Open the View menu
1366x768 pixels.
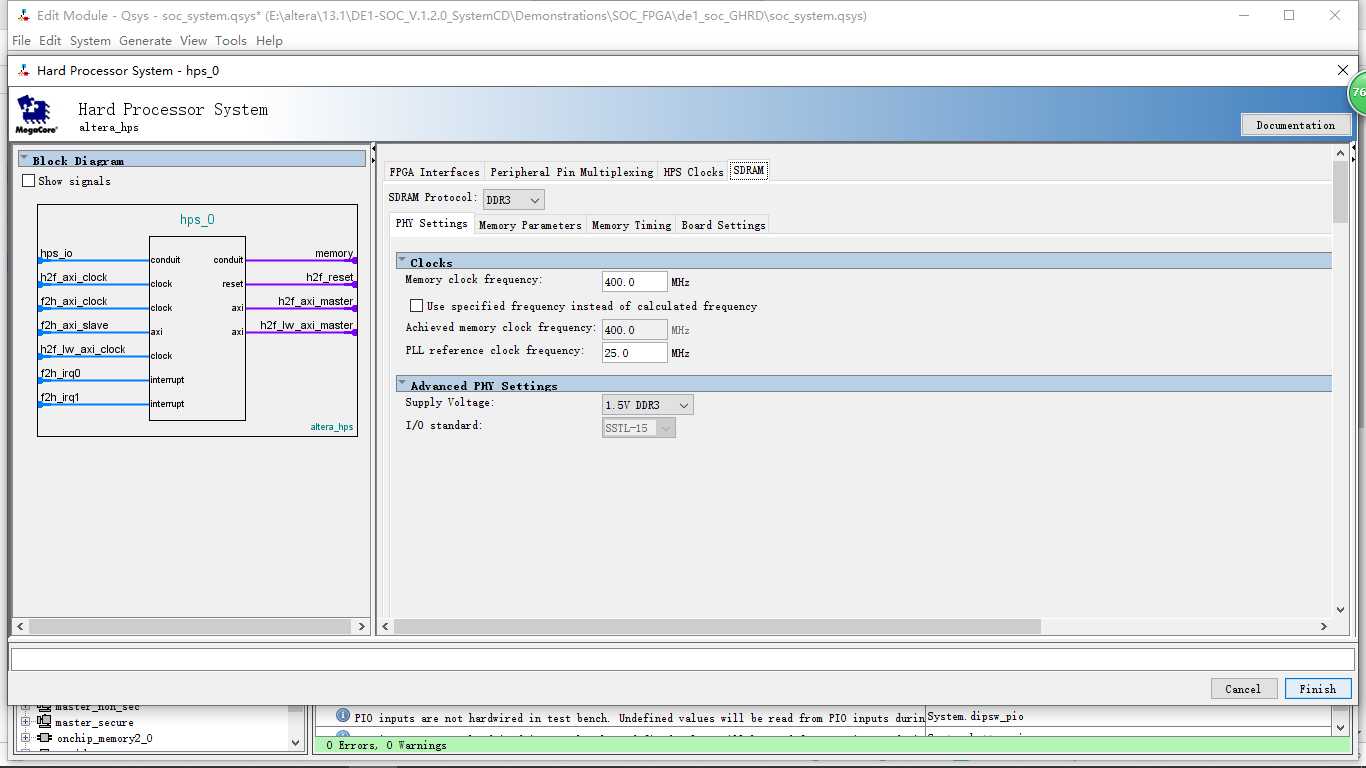[x=193, y=41]
